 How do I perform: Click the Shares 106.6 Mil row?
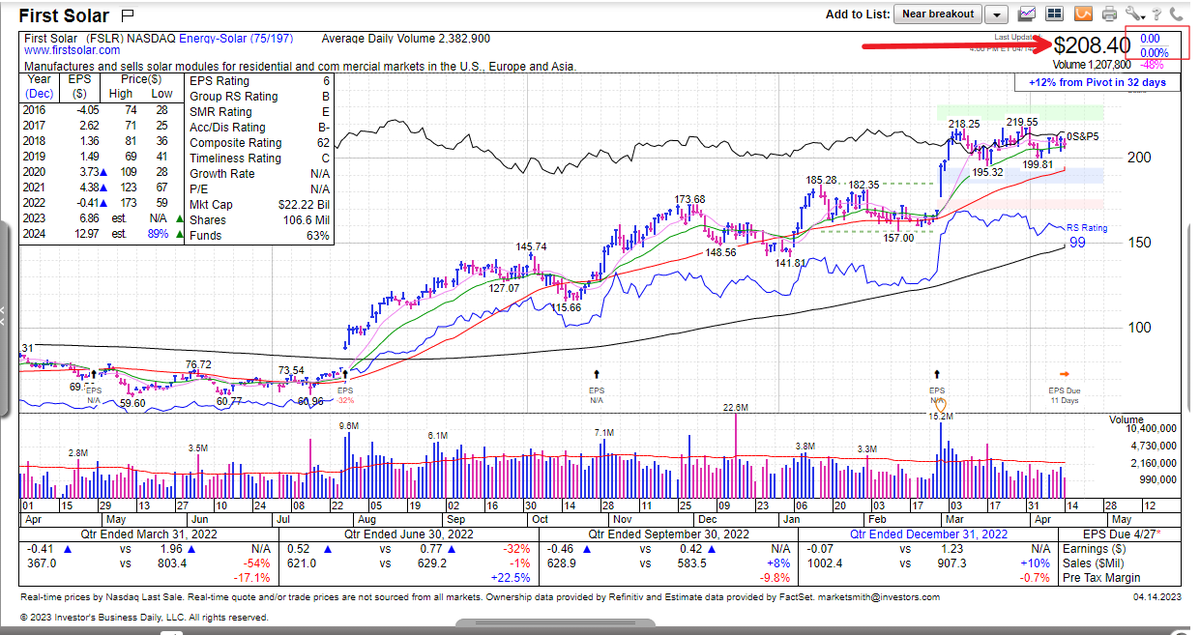[260, 220]
